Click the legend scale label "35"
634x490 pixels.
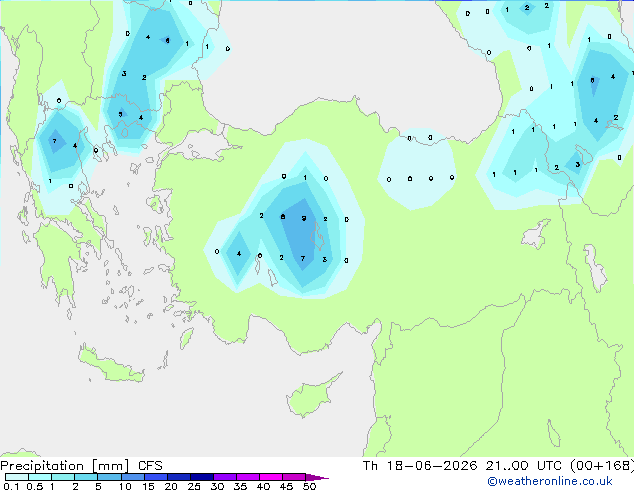coord(240,486)
